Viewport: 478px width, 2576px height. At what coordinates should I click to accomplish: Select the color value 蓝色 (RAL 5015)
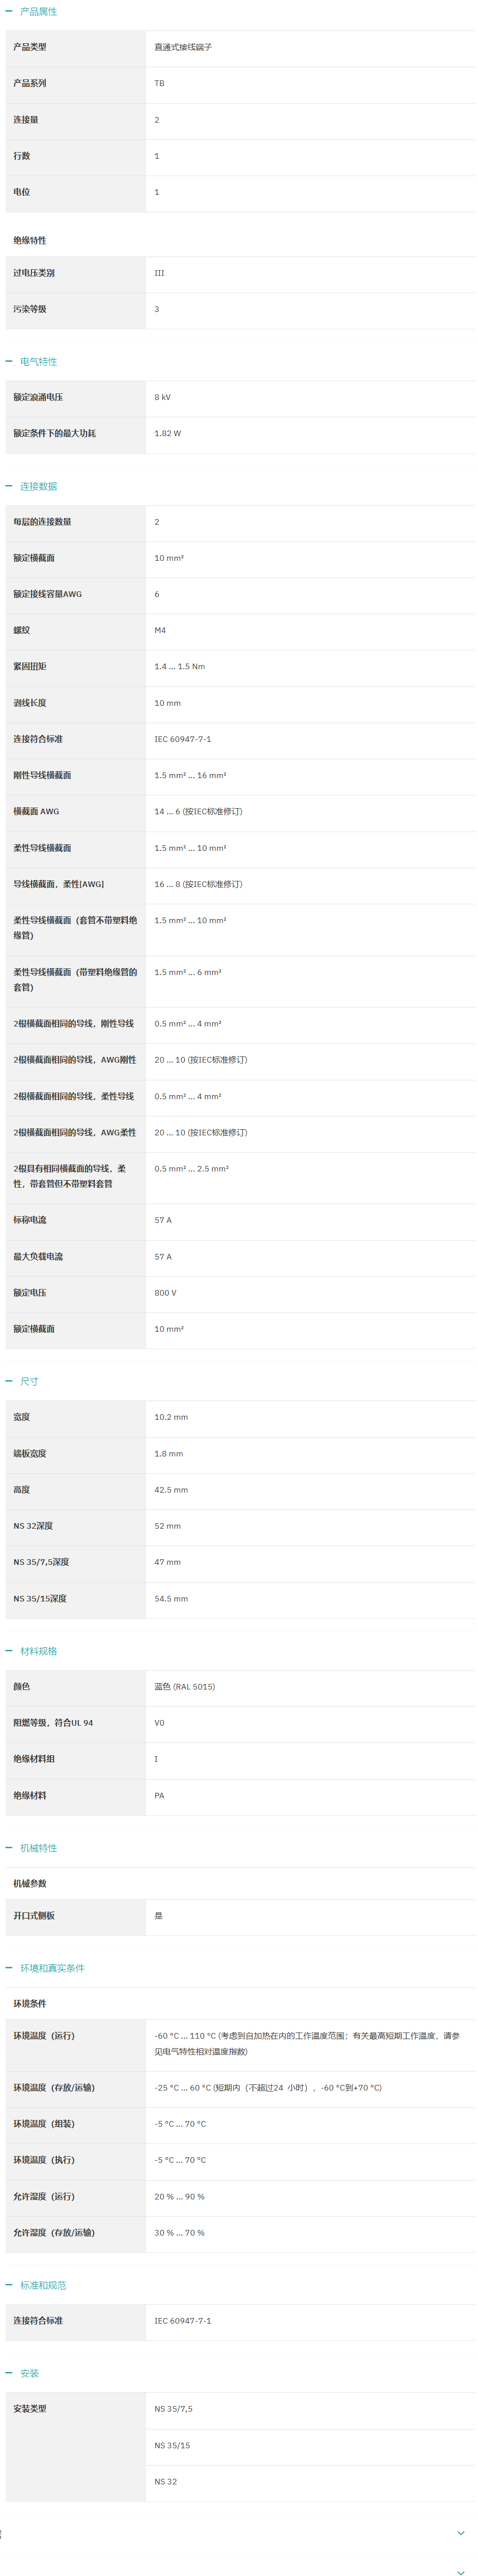(x=185, y=1687)
